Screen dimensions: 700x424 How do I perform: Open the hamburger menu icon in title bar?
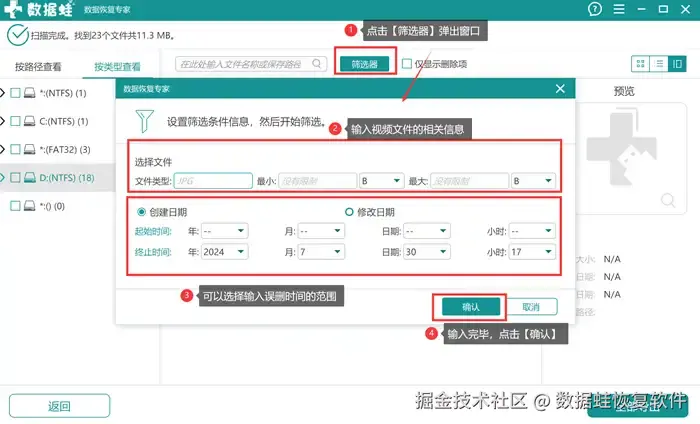pyautogui.click(x=619, y=9)
